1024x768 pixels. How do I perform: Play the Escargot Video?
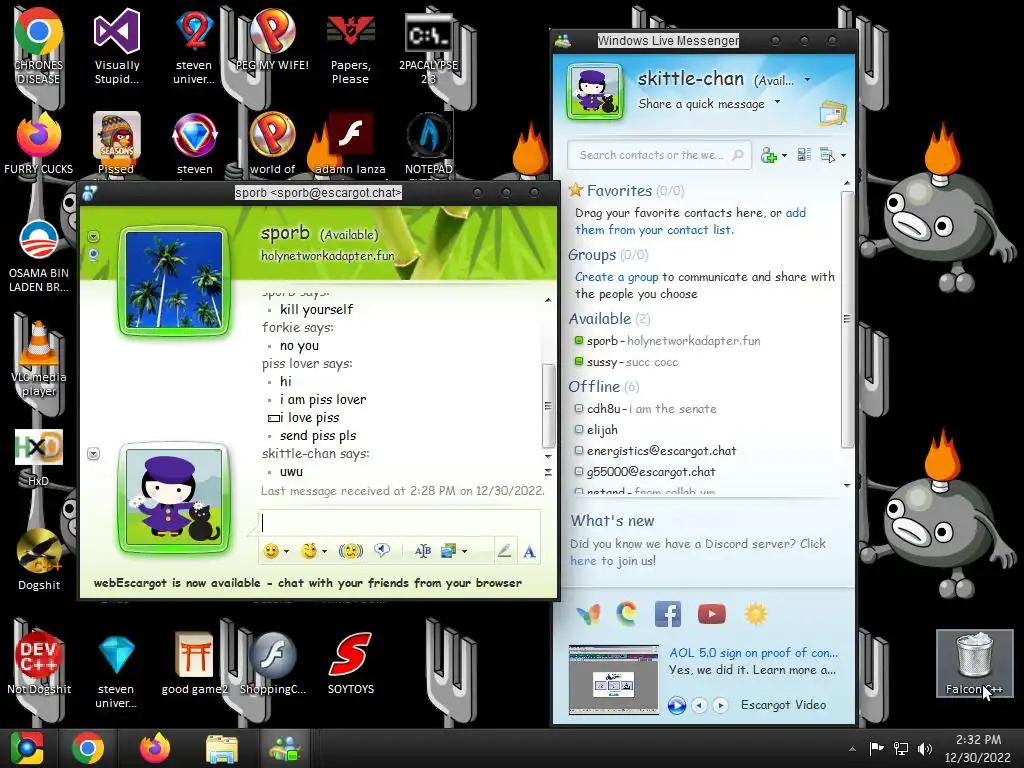pyautogui.click(x=677, y=705)
